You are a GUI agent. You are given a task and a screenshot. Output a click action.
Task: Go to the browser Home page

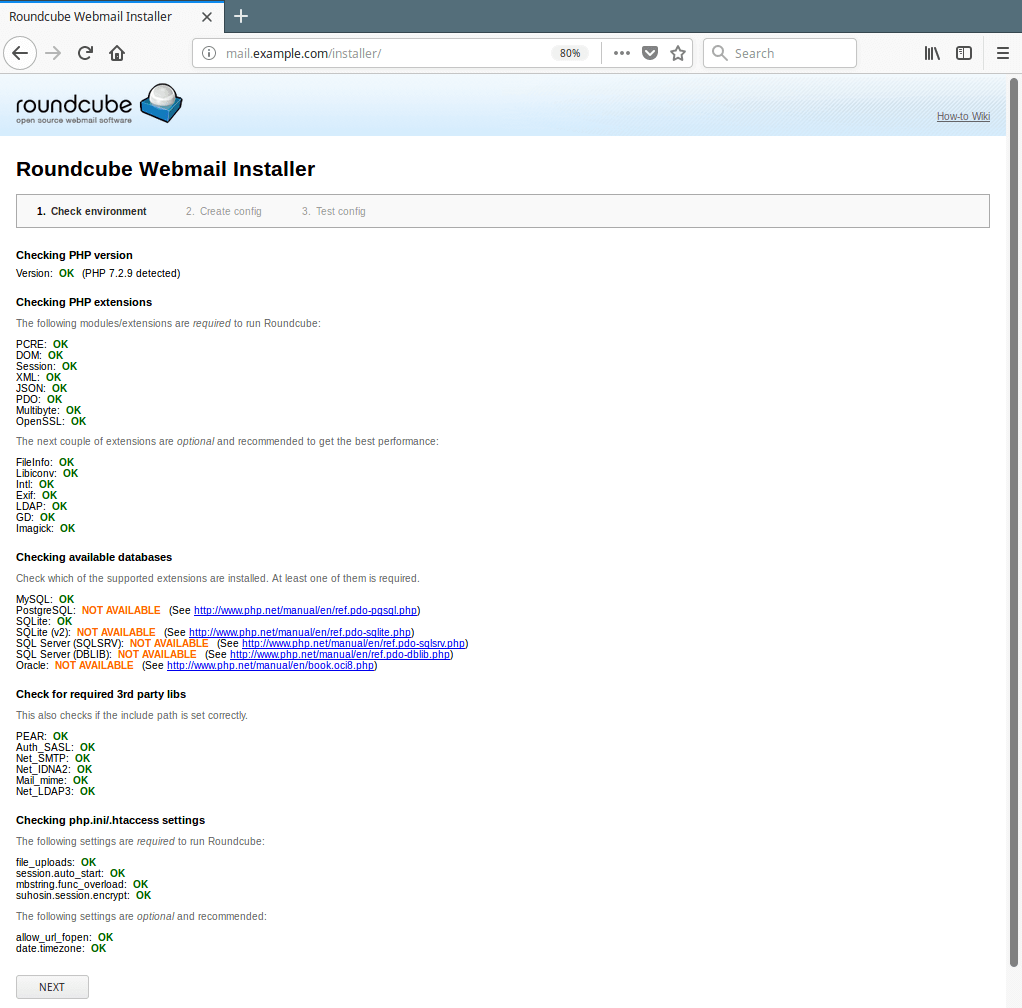(117, 53)
